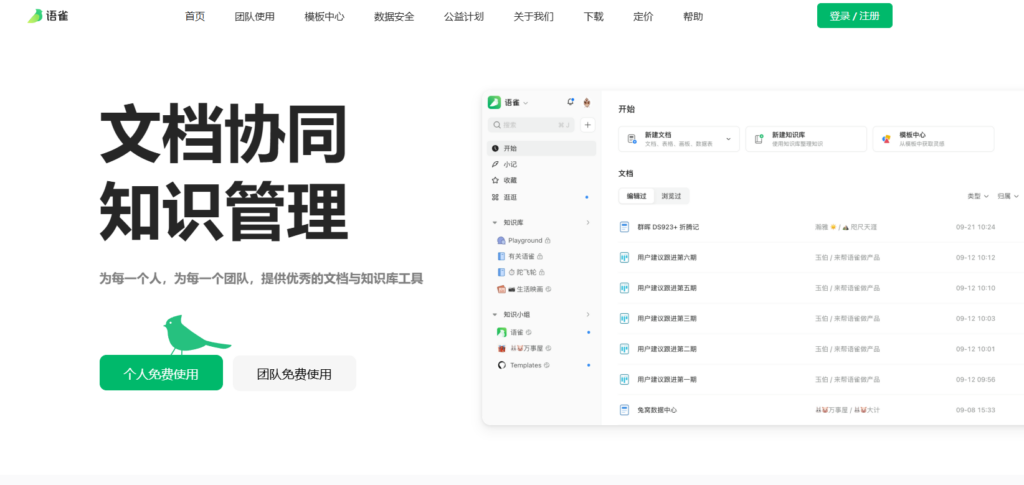Switch to the 浏览过 tab

coord(671,196)
